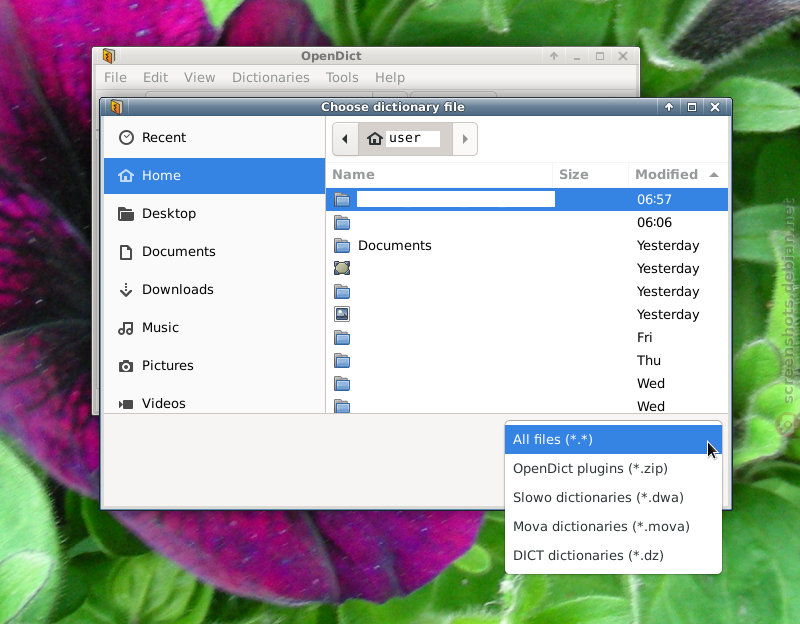Click the path bar back arrow
The width and height of the screenshot is (800, 624).
point(345,139)
